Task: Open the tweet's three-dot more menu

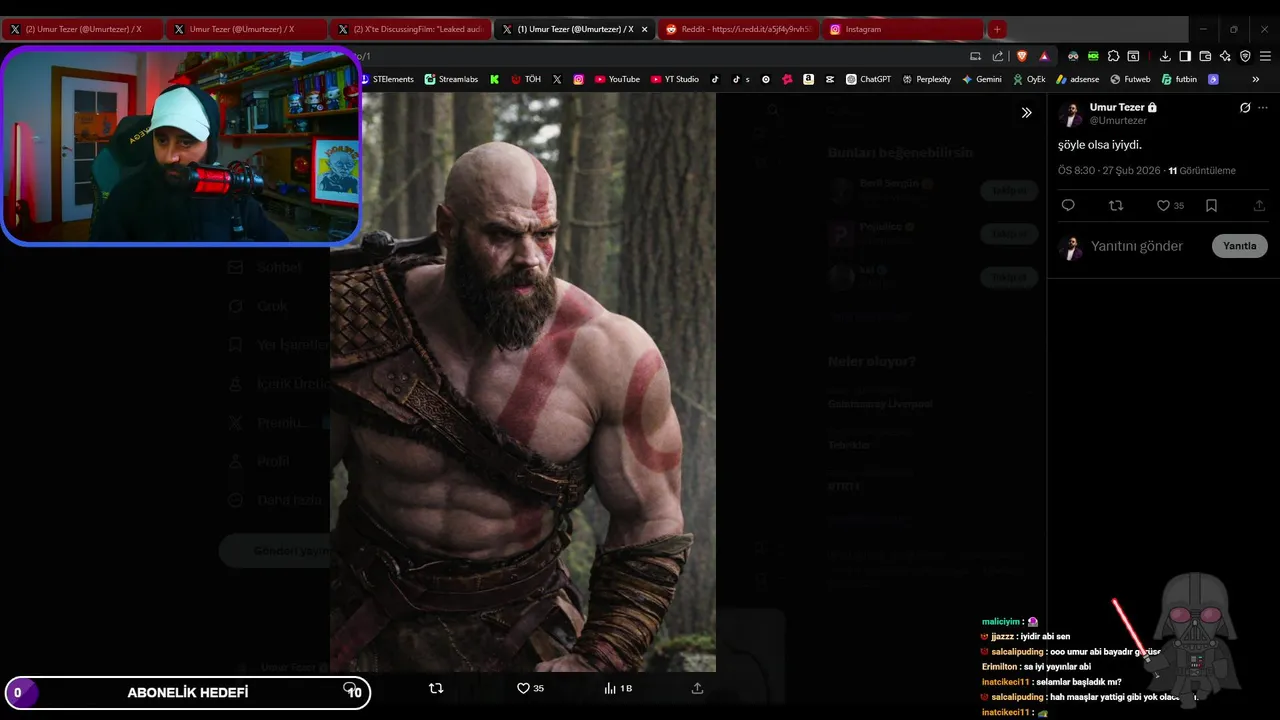Action: point(1263,108)
